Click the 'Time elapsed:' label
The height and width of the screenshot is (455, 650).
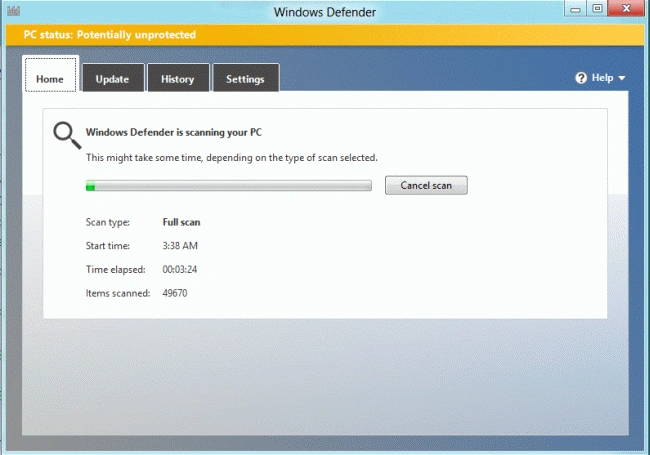116,270
